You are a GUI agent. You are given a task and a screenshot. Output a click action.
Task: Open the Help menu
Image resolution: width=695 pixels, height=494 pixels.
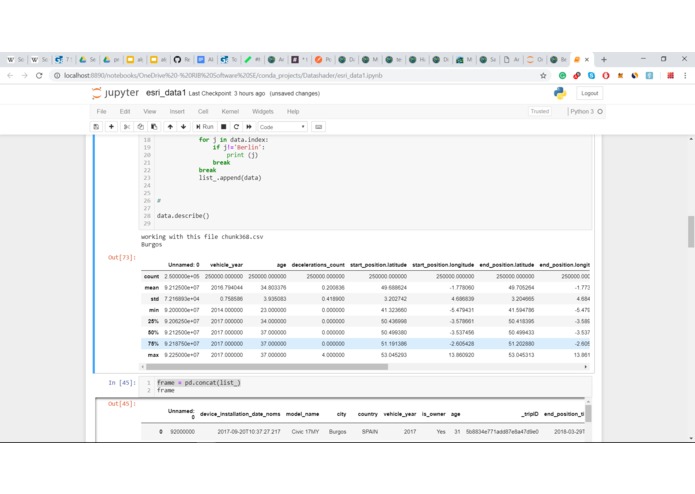(x=293, y=112)
